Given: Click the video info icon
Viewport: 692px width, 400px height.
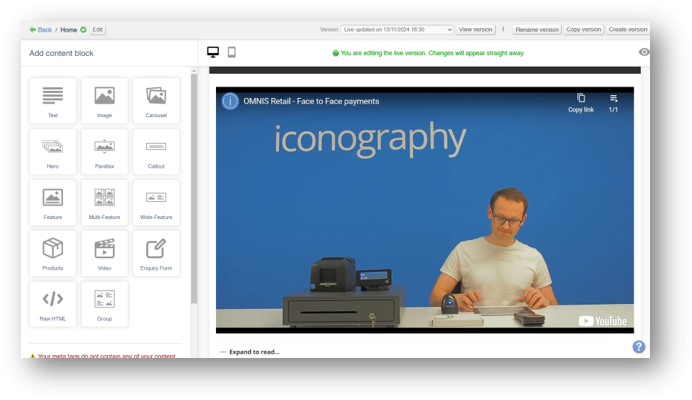Looking at the screenshot, I should (230, 101).
